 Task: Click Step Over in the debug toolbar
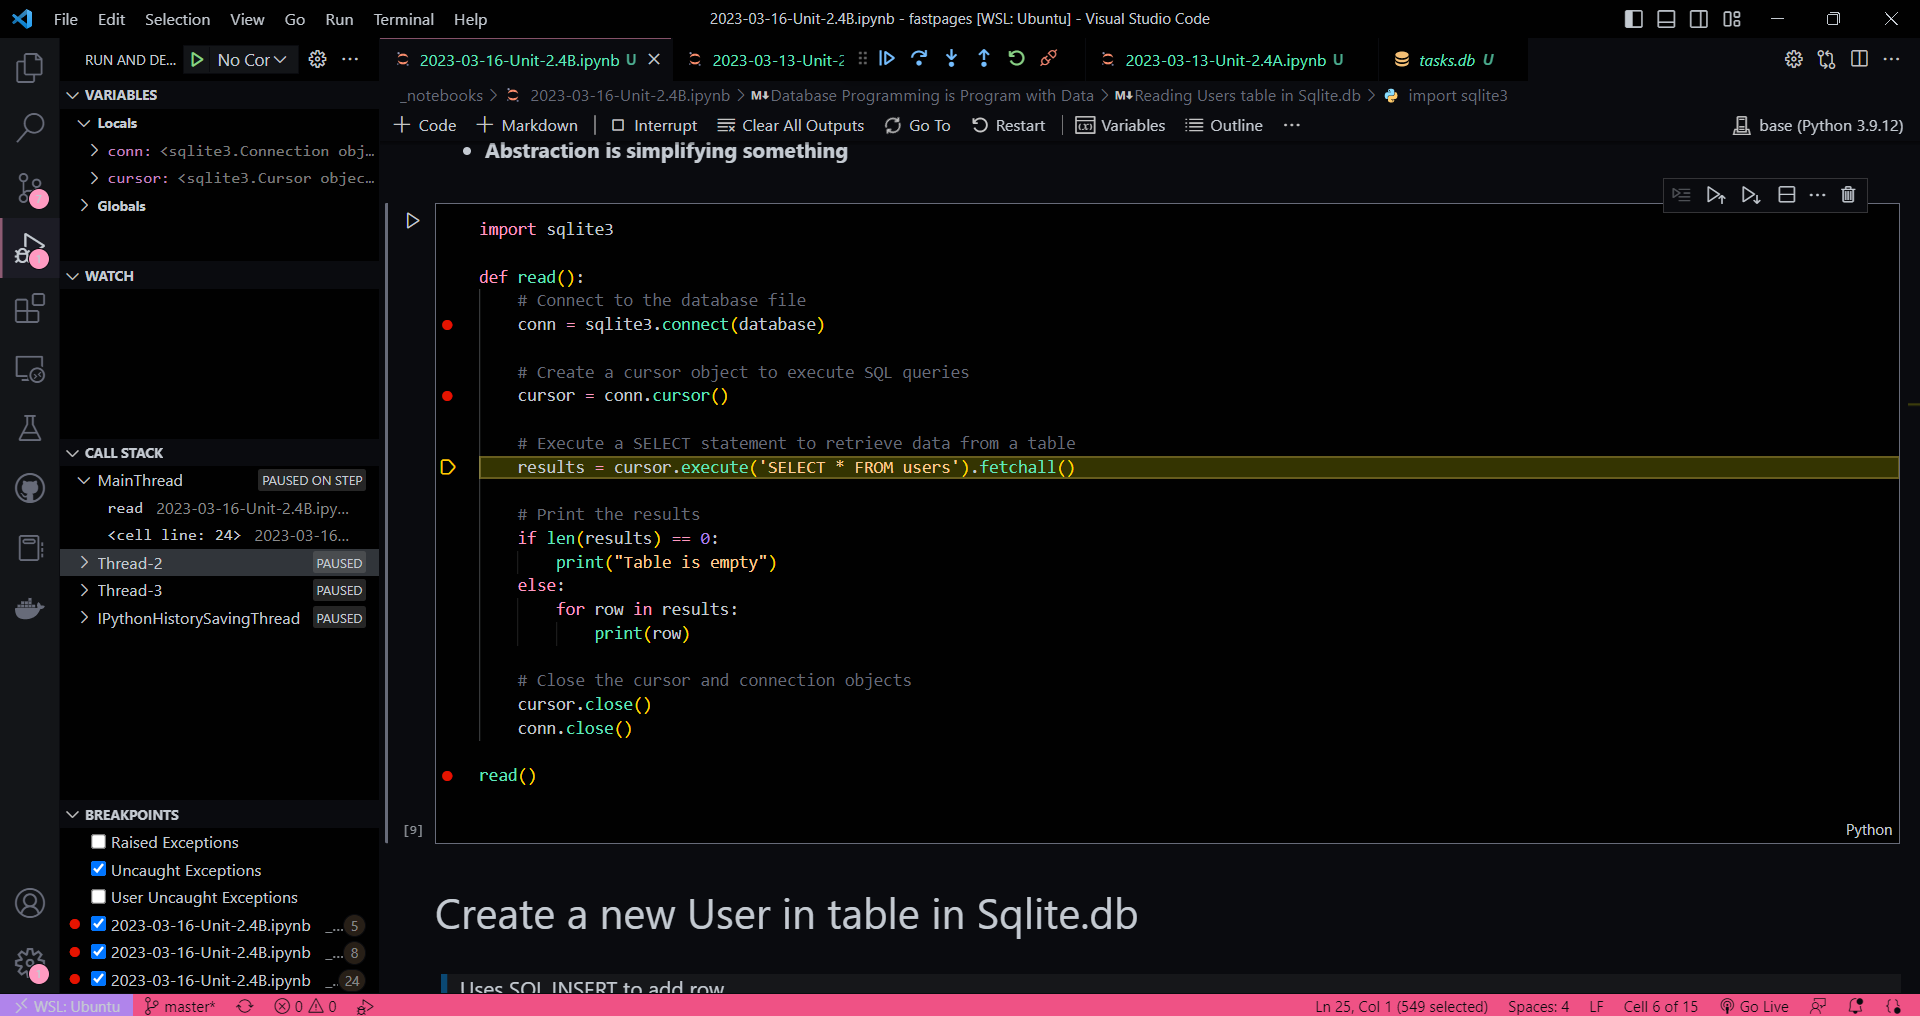coord(919,59)
